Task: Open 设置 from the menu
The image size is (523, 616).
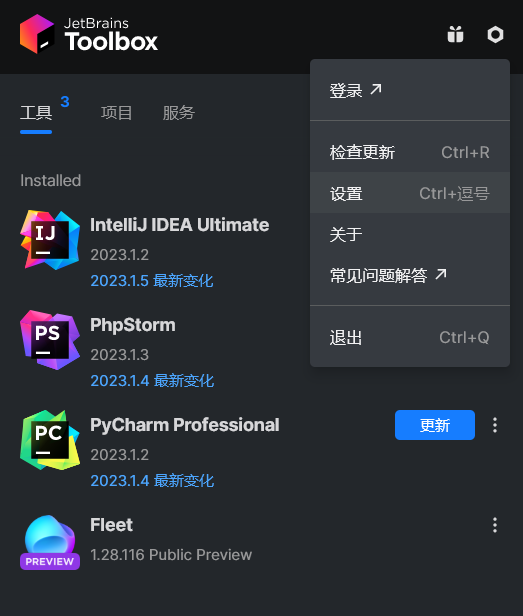Action: (x=410, y=193)
